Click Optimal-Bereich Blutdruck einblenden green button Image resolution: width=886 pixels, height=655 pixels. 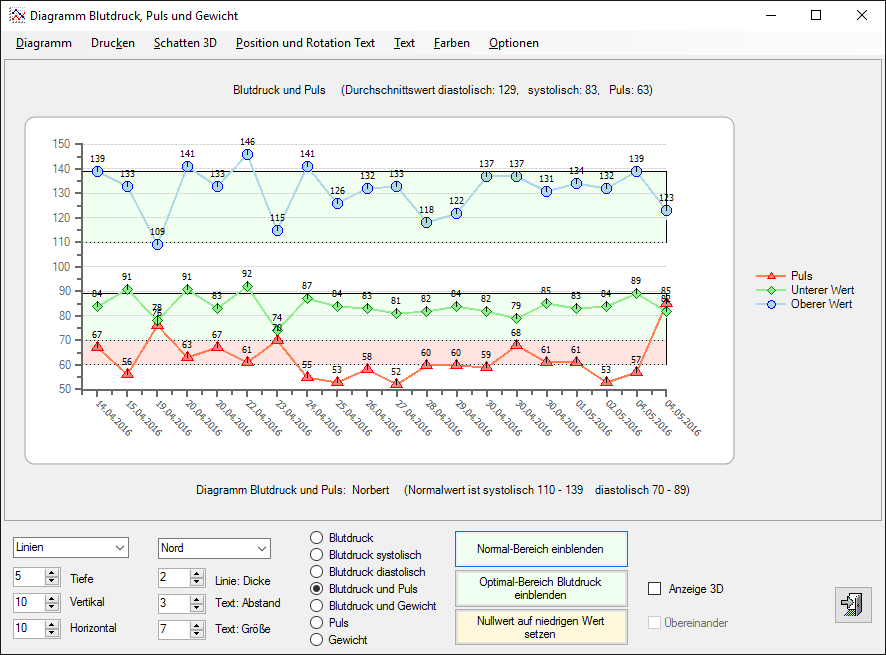pyautogui.click(x=541, y=587)
